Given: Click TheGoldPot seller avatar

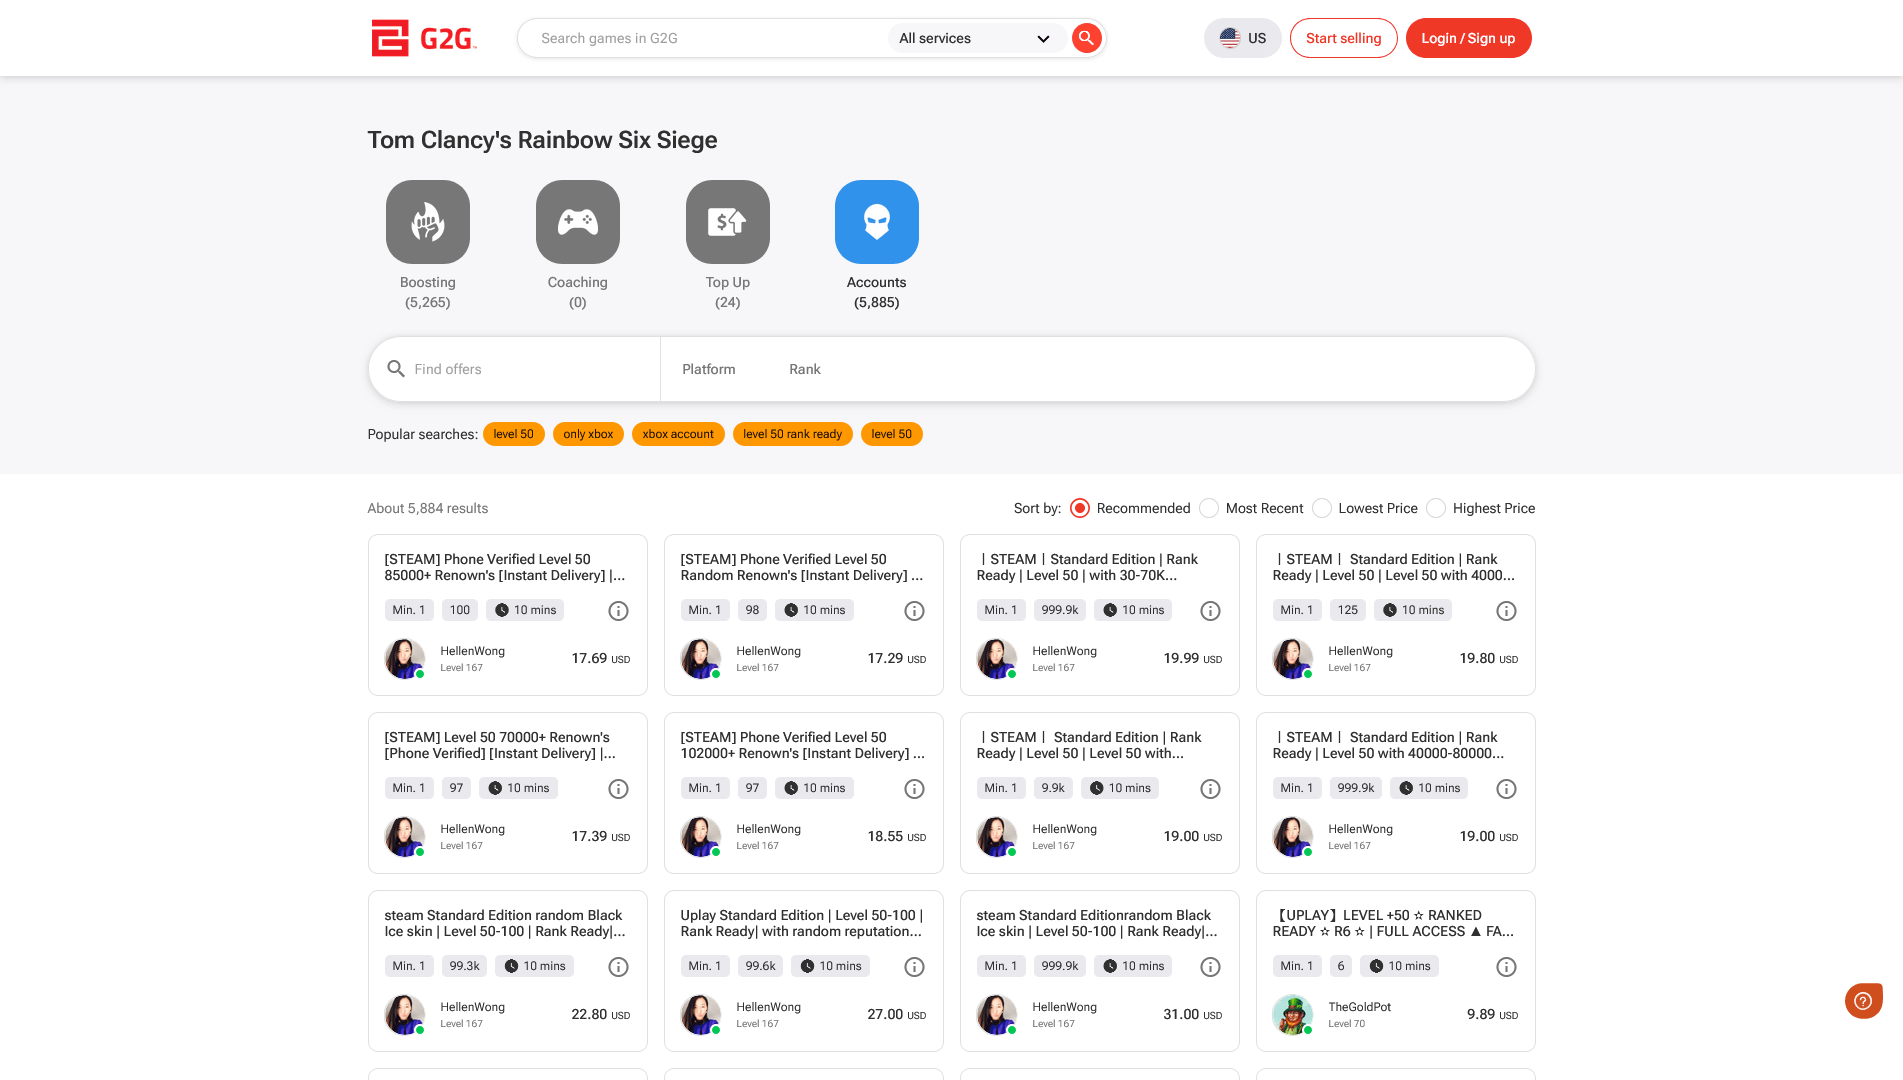Looking at the screenshot, I should coord(1292,1015).
